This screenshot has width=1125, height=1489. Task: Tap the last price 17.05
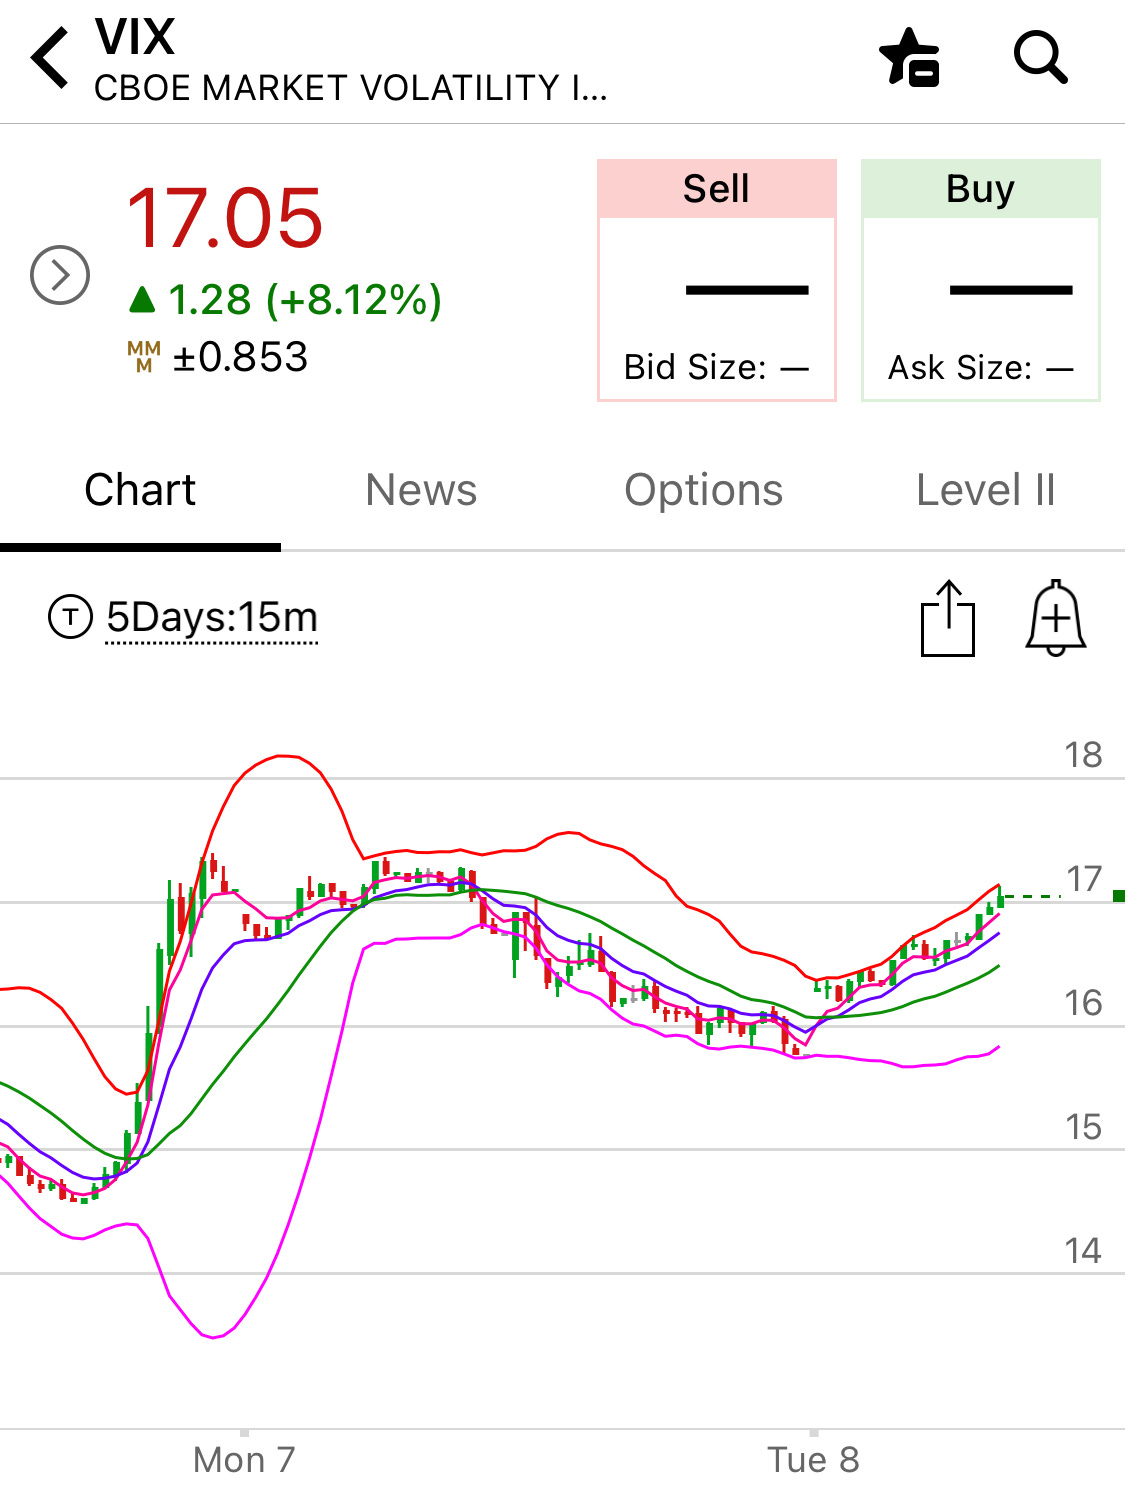225,218
